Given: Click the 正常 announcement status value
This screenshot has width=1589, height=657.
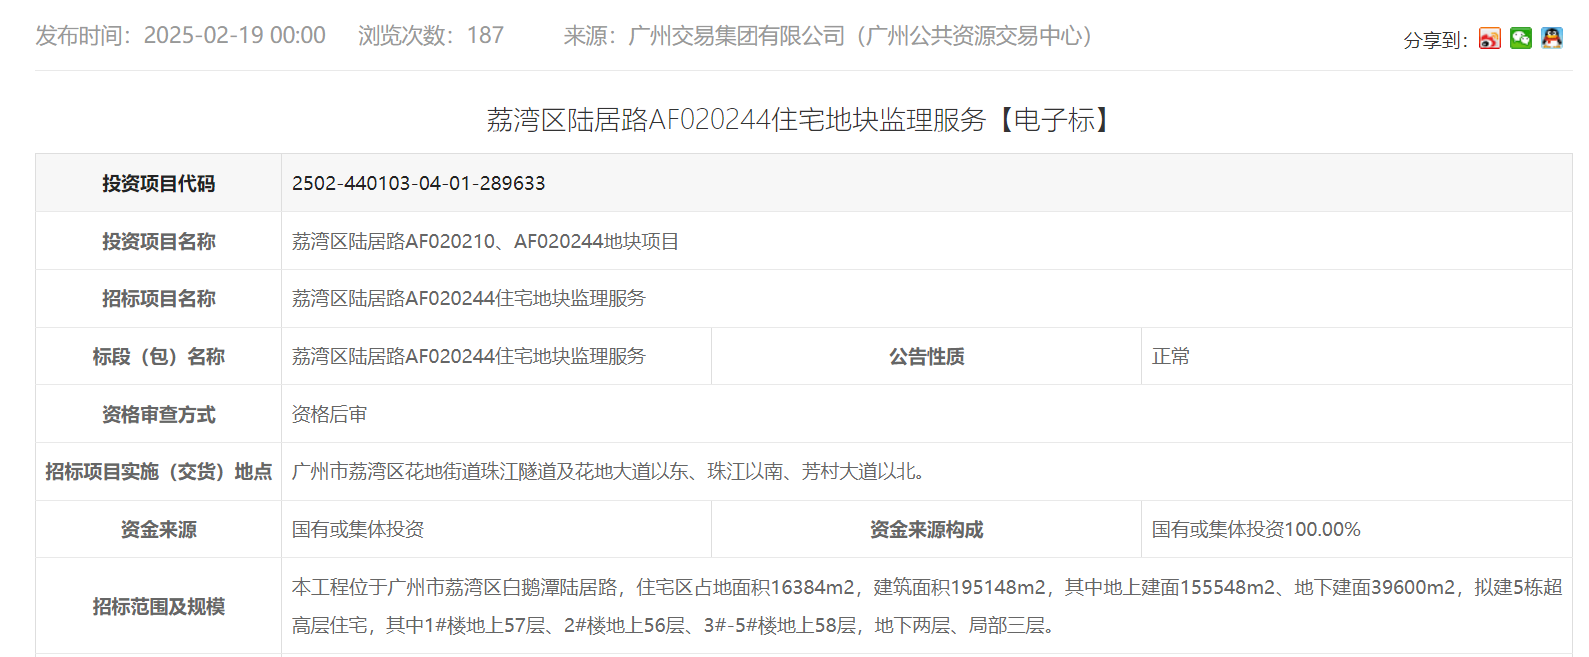Looking at the screenshot, I should click(1170, 356).
